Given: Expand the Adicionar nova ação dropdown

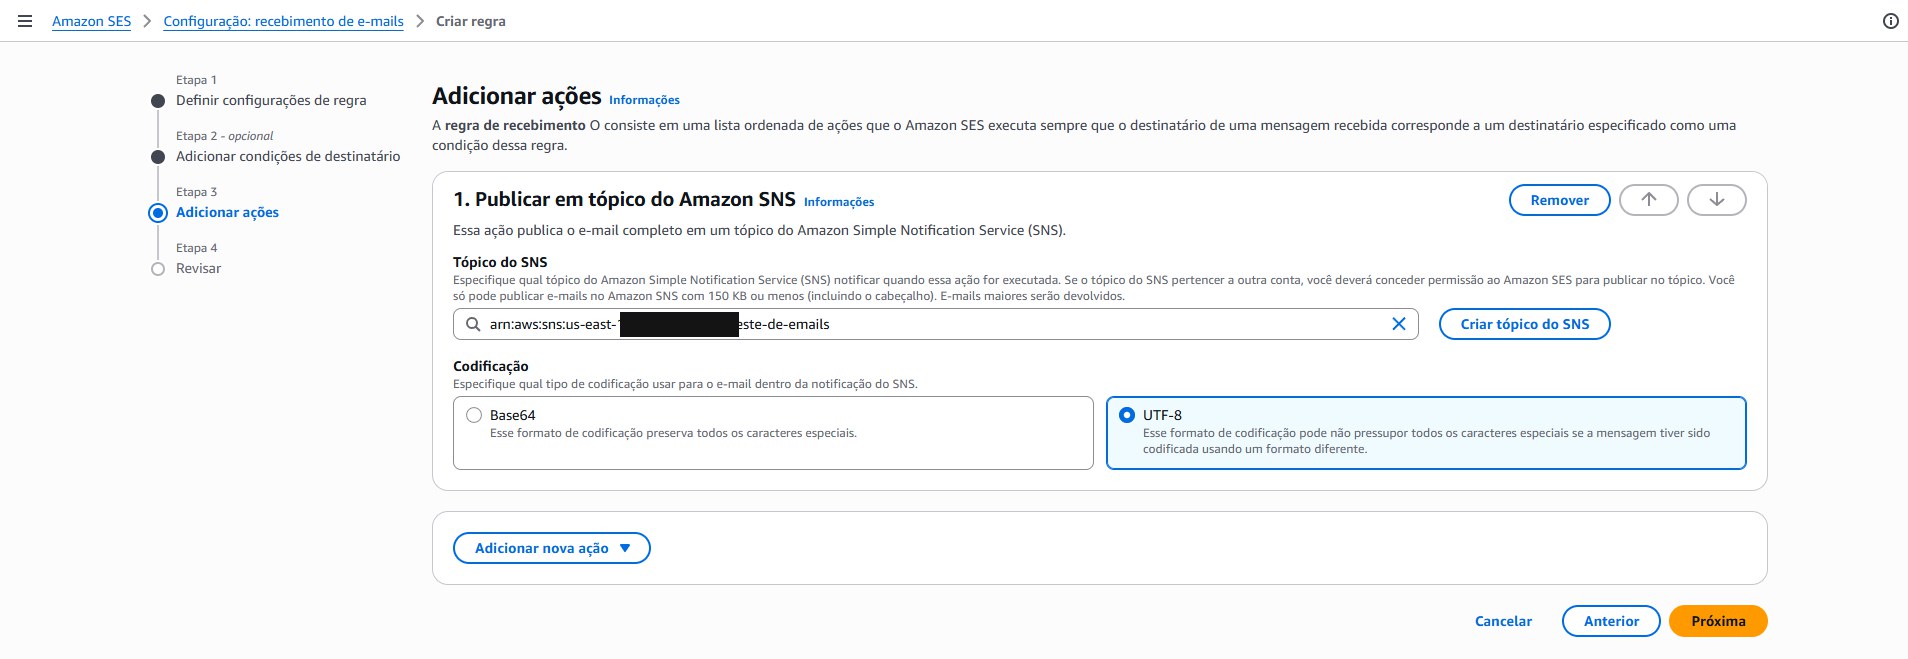Looking at the screenshot, I should [x=552, y=548].
